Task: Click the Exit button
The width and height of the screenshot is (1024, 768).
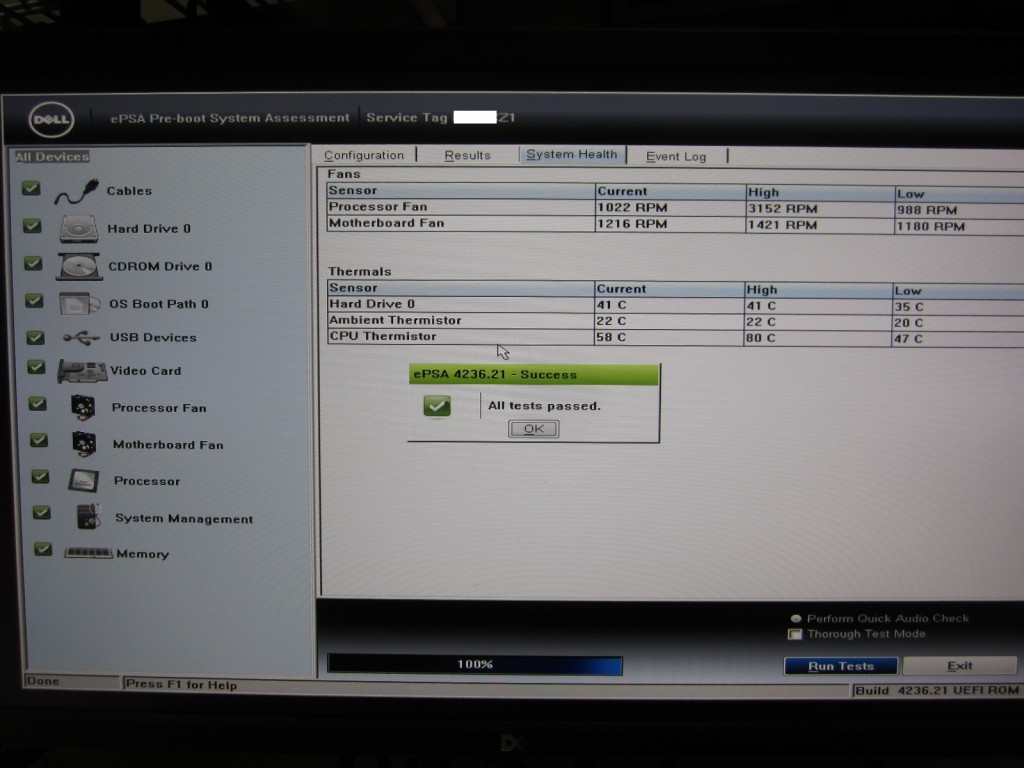Action: 959,666
